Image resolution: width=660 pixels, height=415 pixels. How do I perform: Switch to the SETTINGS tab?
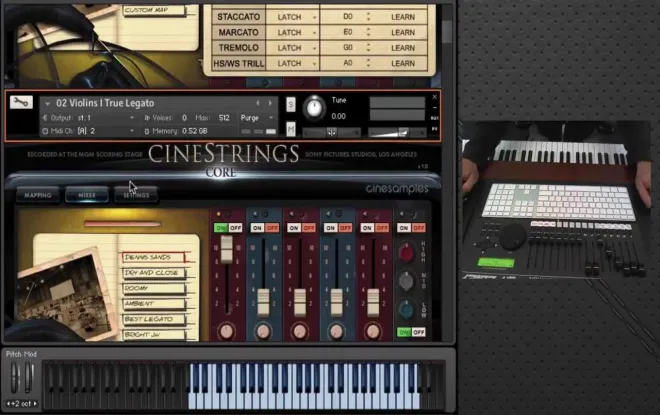click(136, 195)
